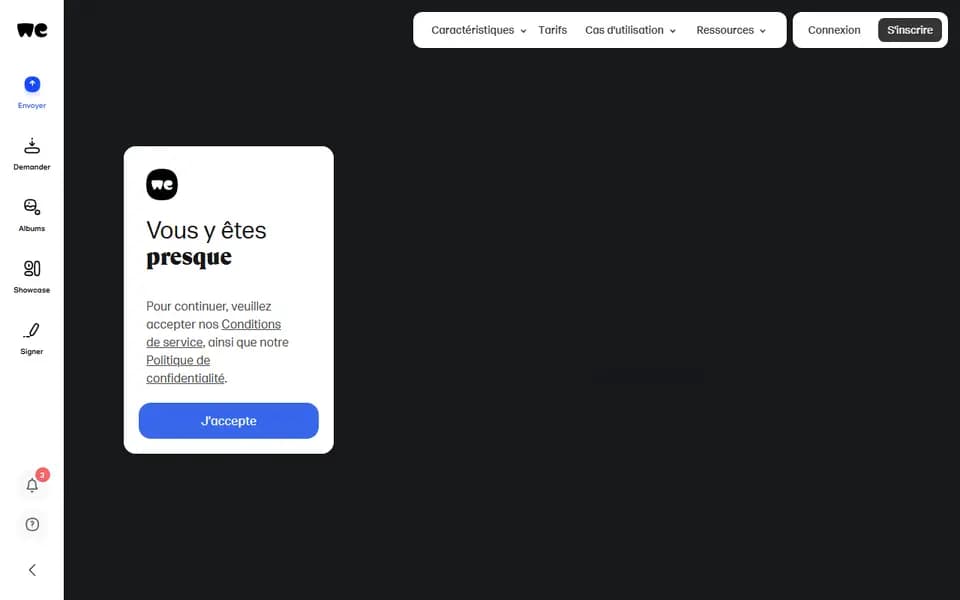Open the Signer signing tool

32,339
